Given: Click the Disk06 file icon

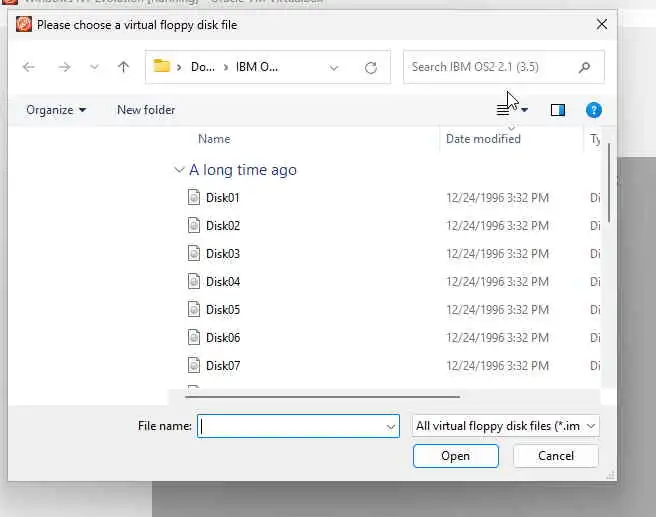Looking at the screenshot, I should (x=194, y=337).
